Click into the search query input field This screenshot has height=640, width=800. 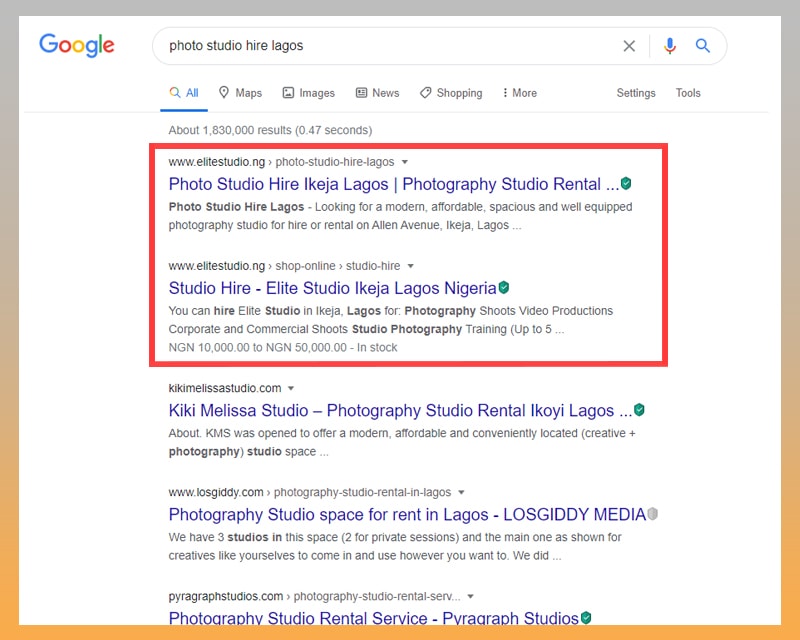coord(388,46)
